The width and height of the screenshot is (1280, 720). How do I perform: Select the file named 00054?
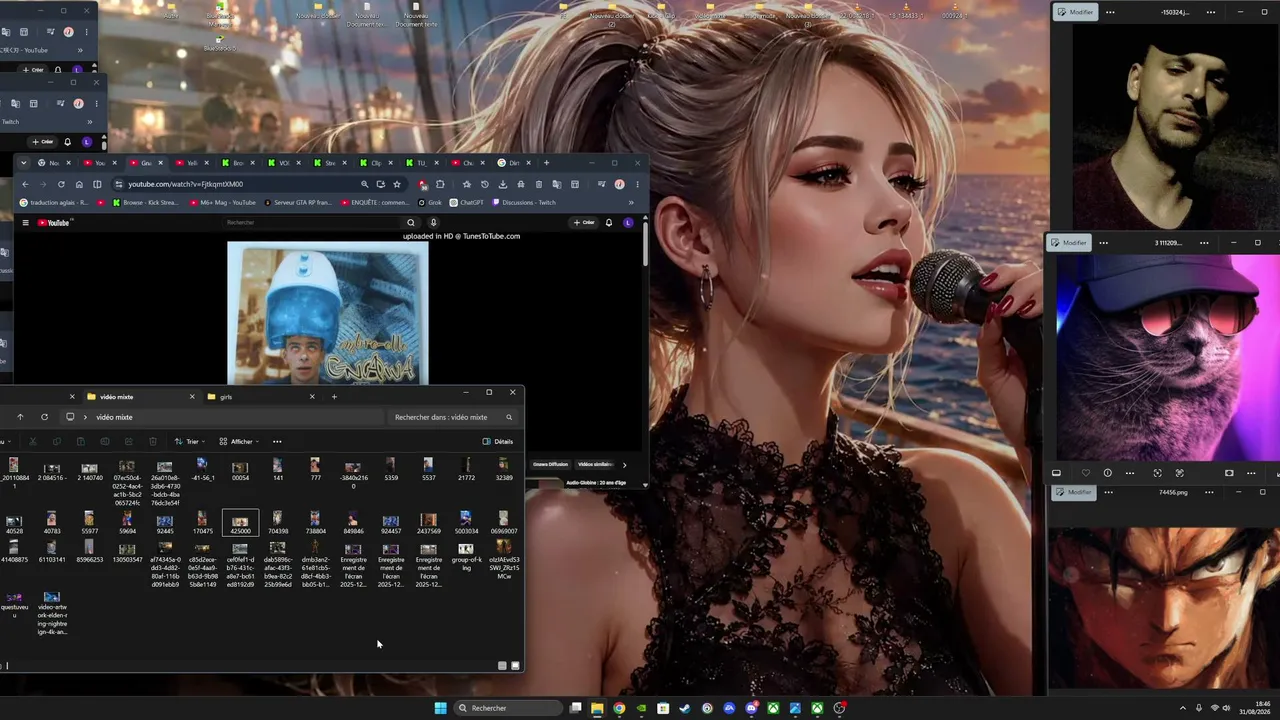(240, 470)
